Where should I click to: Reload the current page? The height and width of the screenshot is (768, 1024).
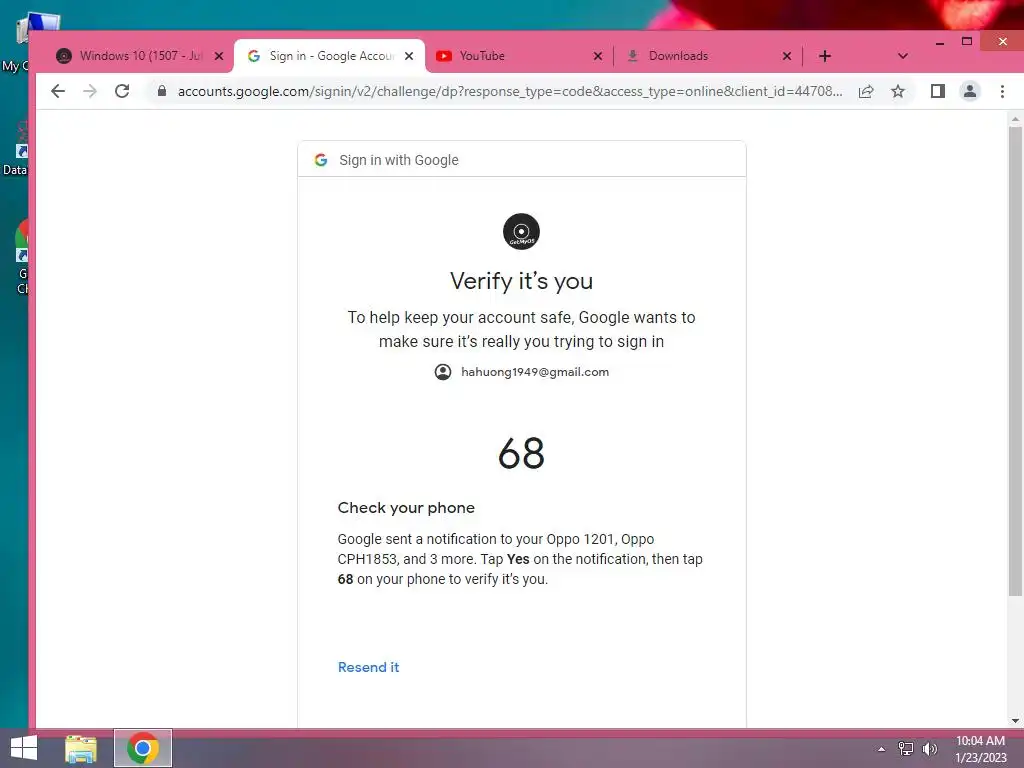(x=122, y=91)
